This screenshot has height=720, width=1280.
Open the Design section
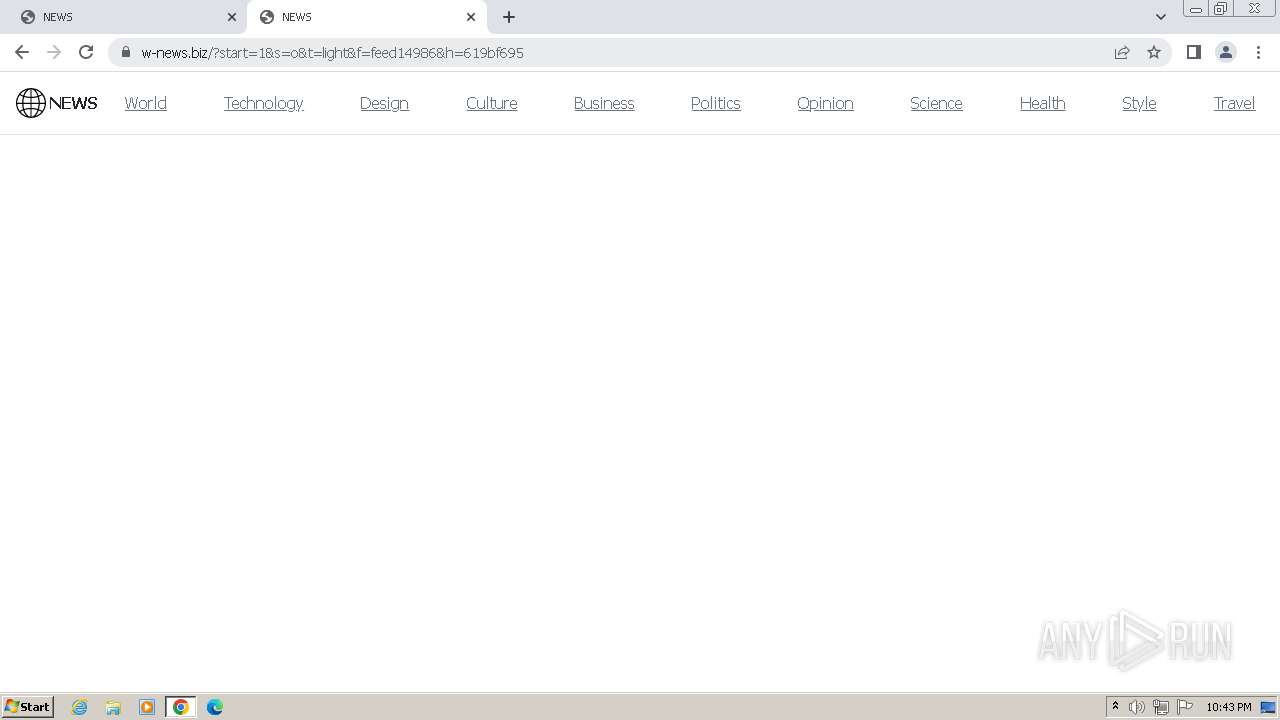click(x=384, y=103)
